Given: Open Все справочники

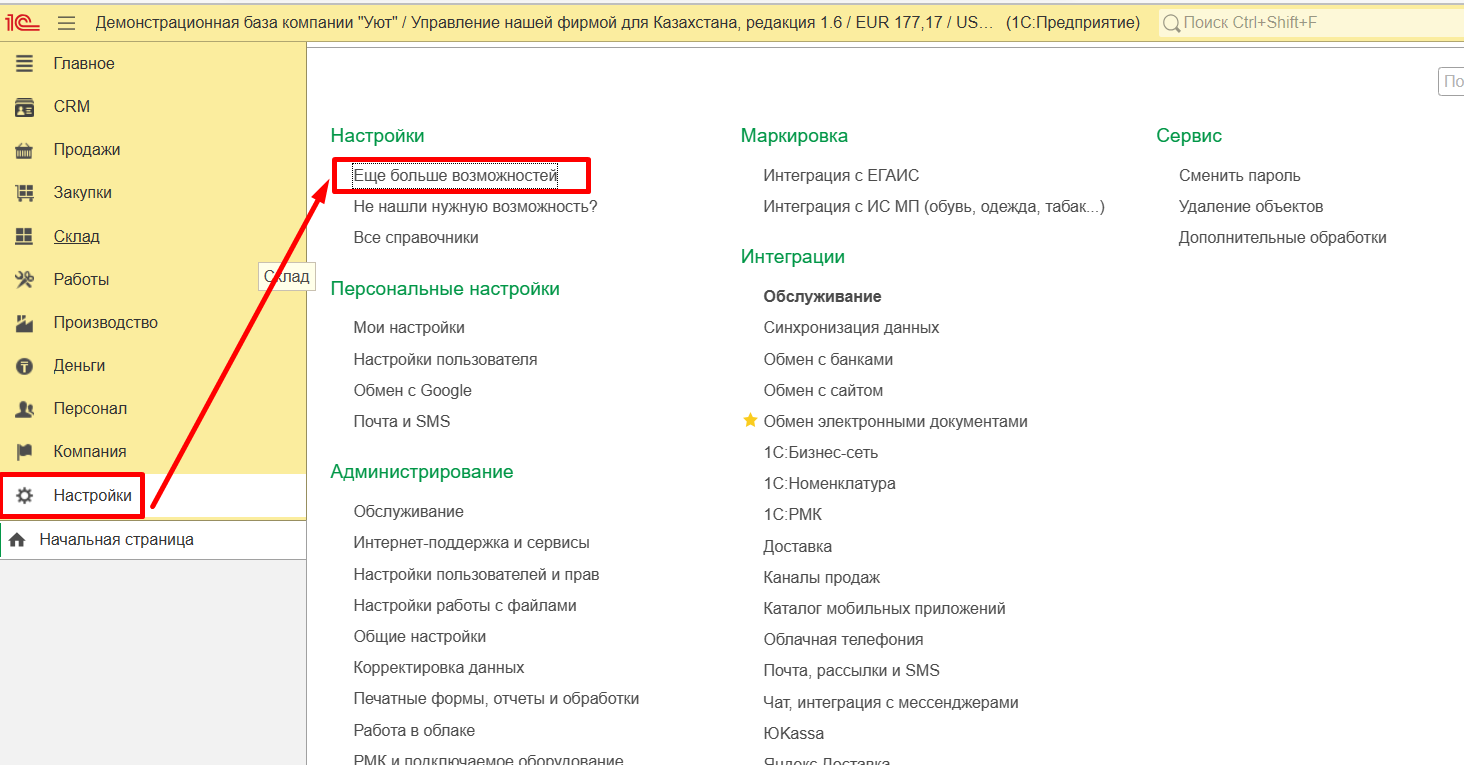Looking at the screenshot, I should [x=416, y=238].
